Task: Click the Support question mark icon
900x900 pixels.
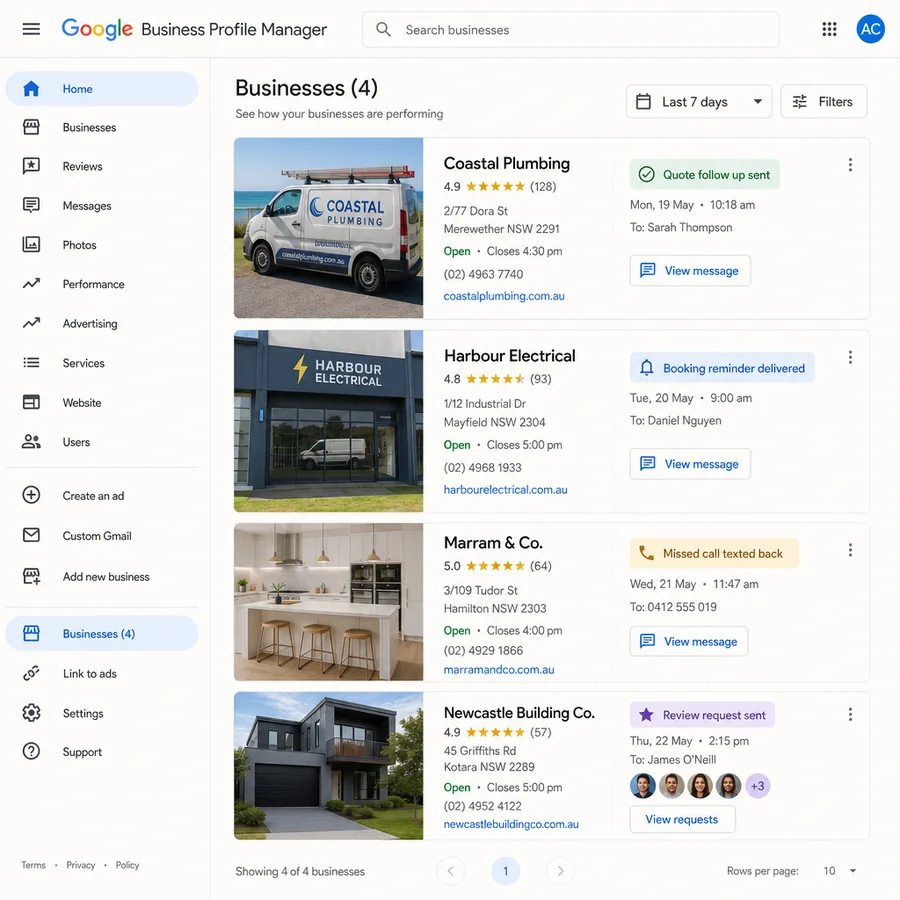Action: point(31,751)
